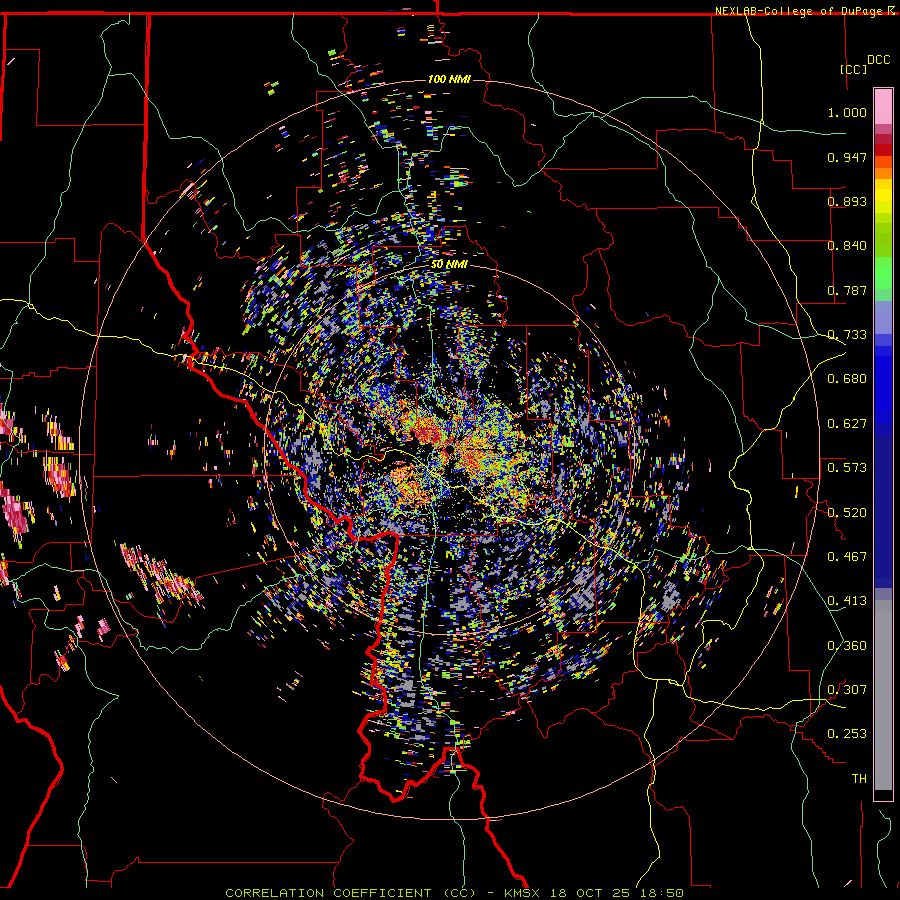The height and width of the screenshot is (900, 900).
Task: Click the DCC label above the color scale
Action: pos(878,60)
